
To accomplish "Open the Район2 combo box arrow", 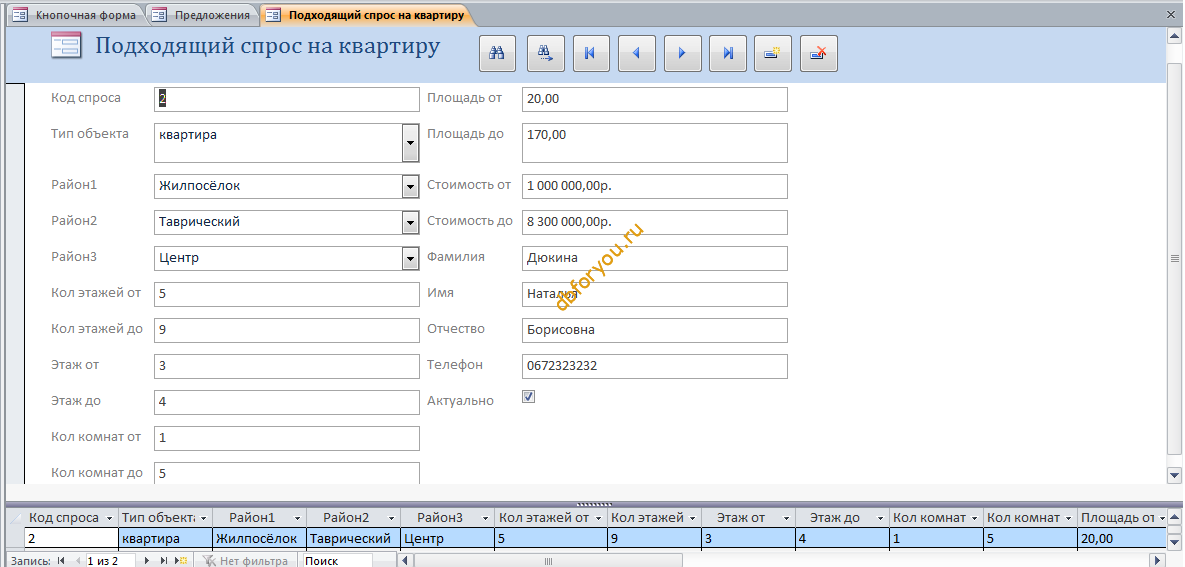I will (410, 222).
